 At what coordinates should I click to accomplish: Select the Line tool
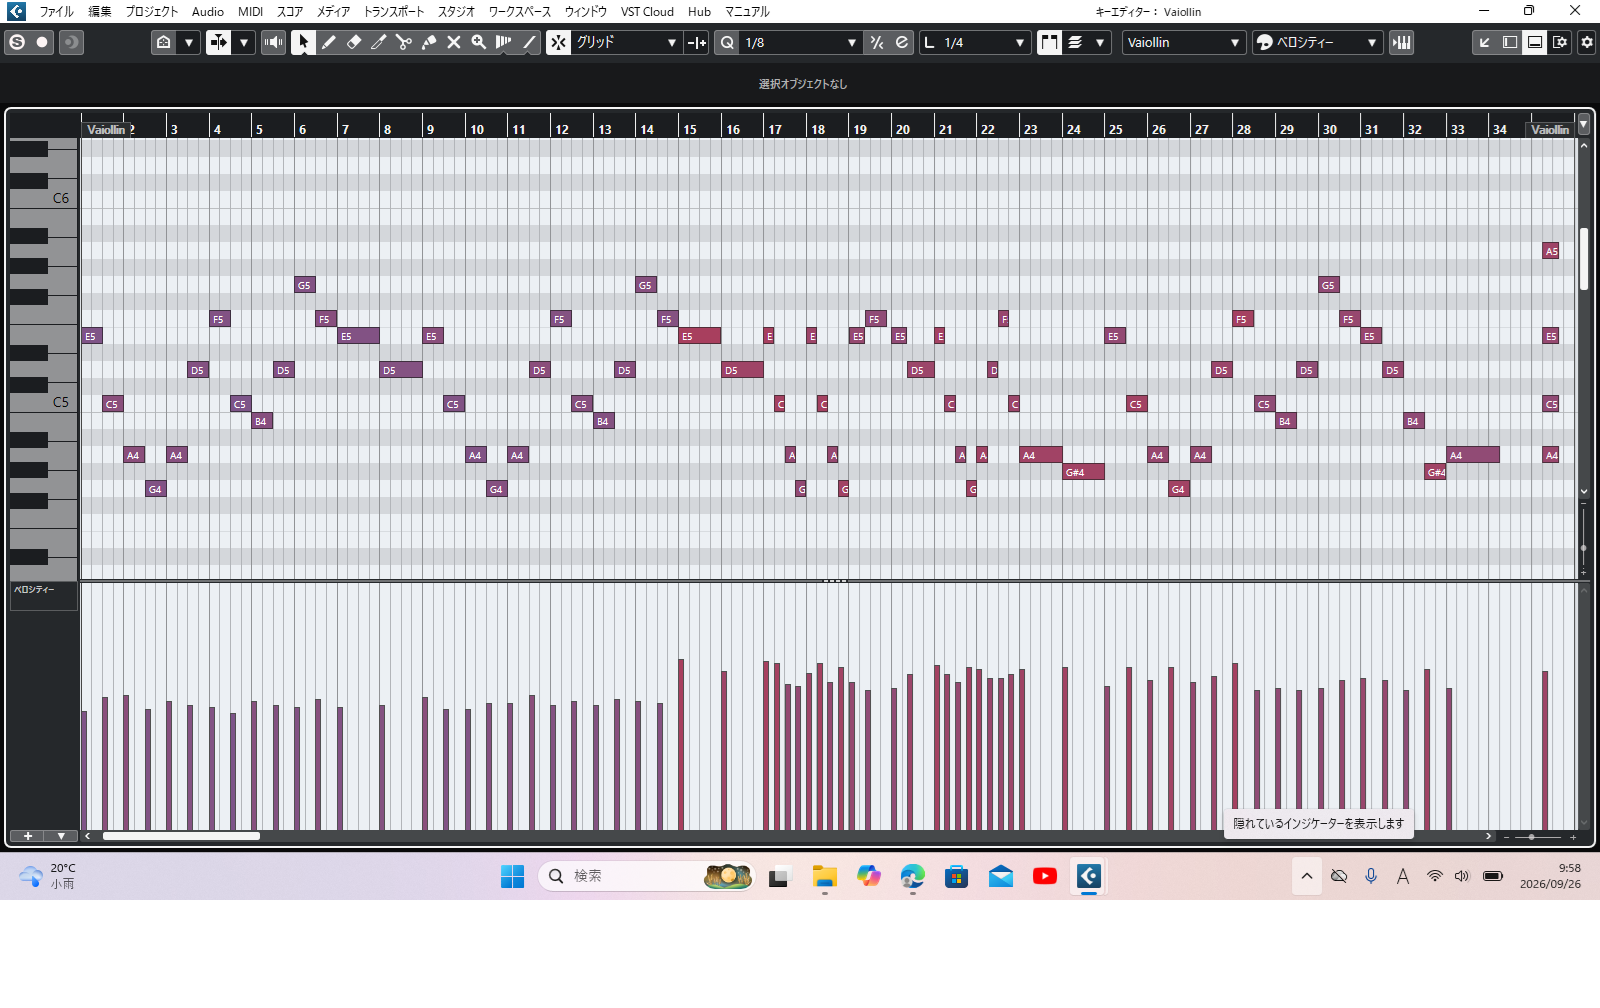click(529, 42)
